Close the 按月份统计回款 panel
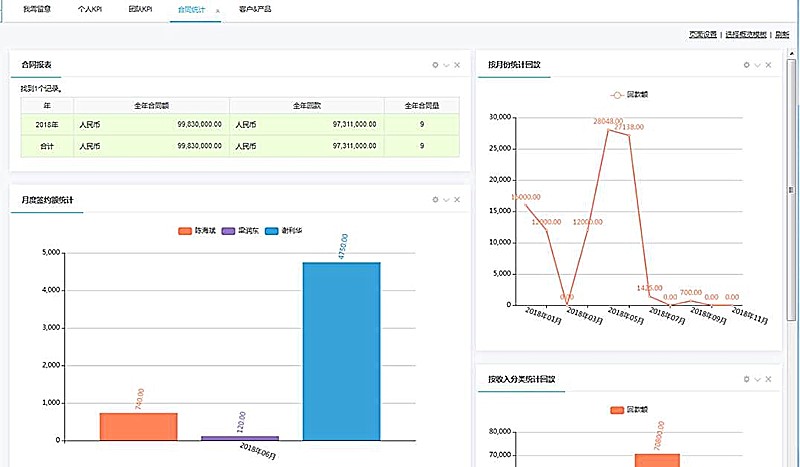The height and width of the screenshot is (467, 800). click(x=768, y=65)
